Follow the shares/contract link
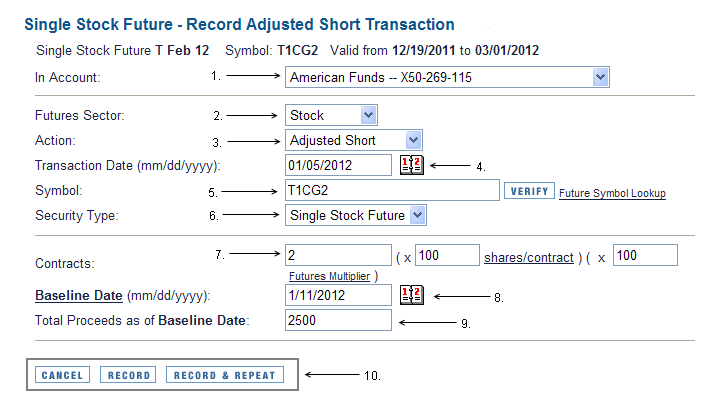This screenshot has height=408, width=715. (x=529, y=258)
